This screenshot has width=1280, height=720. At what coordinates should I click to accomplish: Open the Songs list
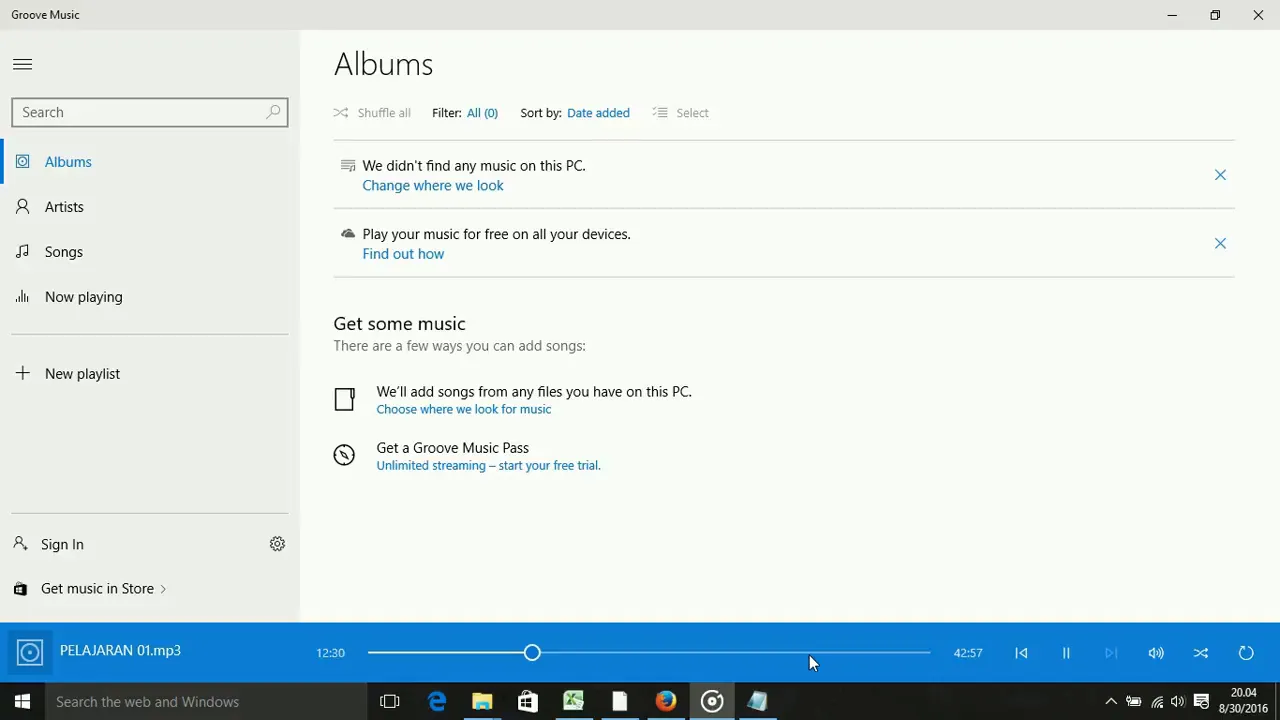coord(150,252)
